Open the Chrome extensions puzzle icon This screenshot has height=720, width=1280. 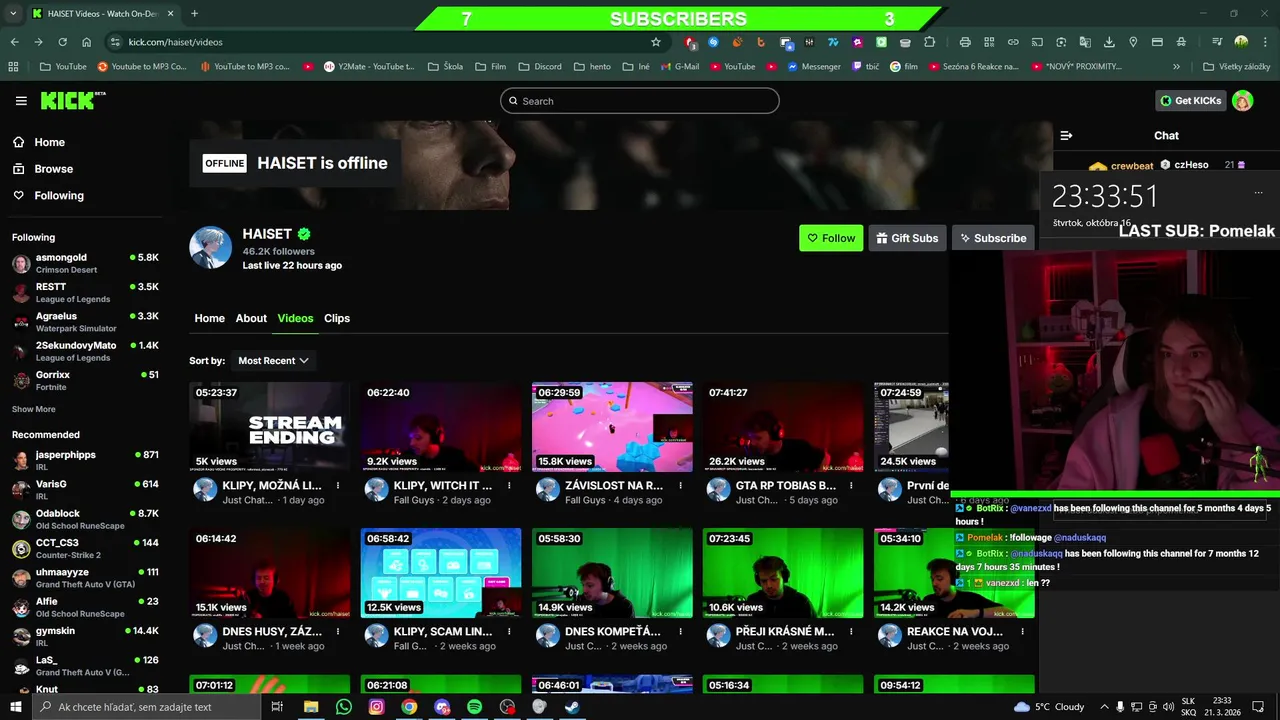(x=930, y=42)
